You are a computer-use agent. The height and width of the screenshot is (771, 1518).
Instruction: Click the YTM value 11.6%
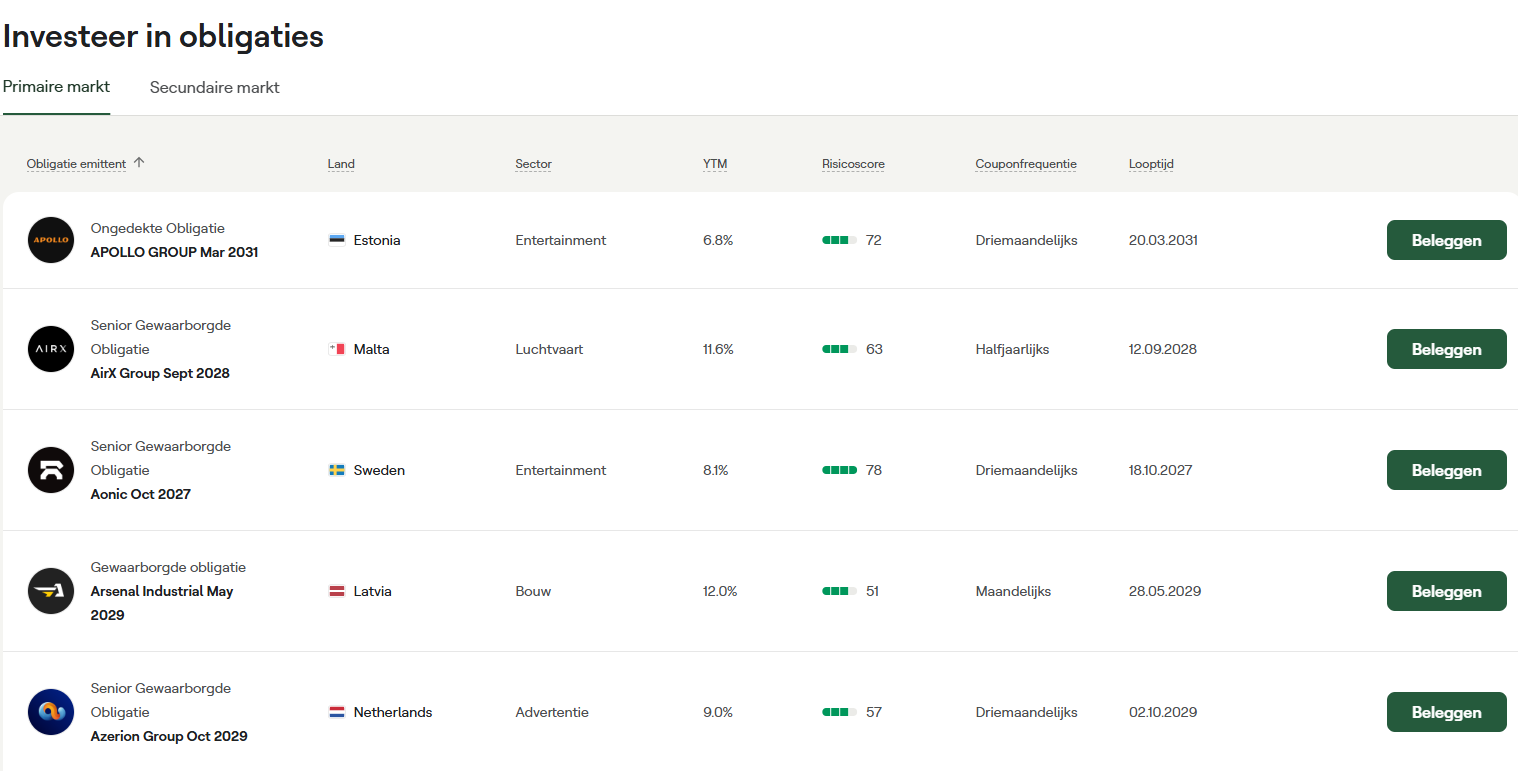(x=718, y=349)
